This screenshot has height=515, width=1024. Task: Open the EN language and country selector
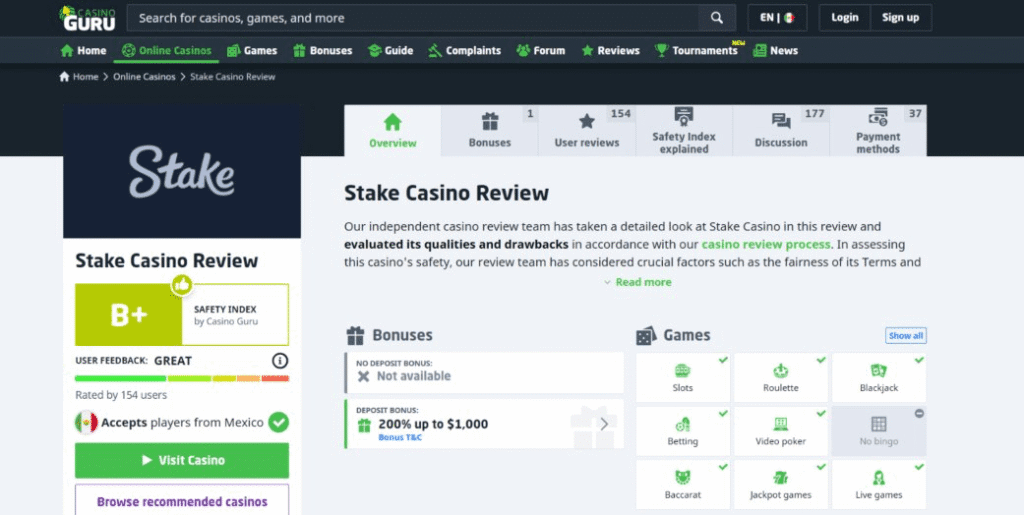pos(777,18)
